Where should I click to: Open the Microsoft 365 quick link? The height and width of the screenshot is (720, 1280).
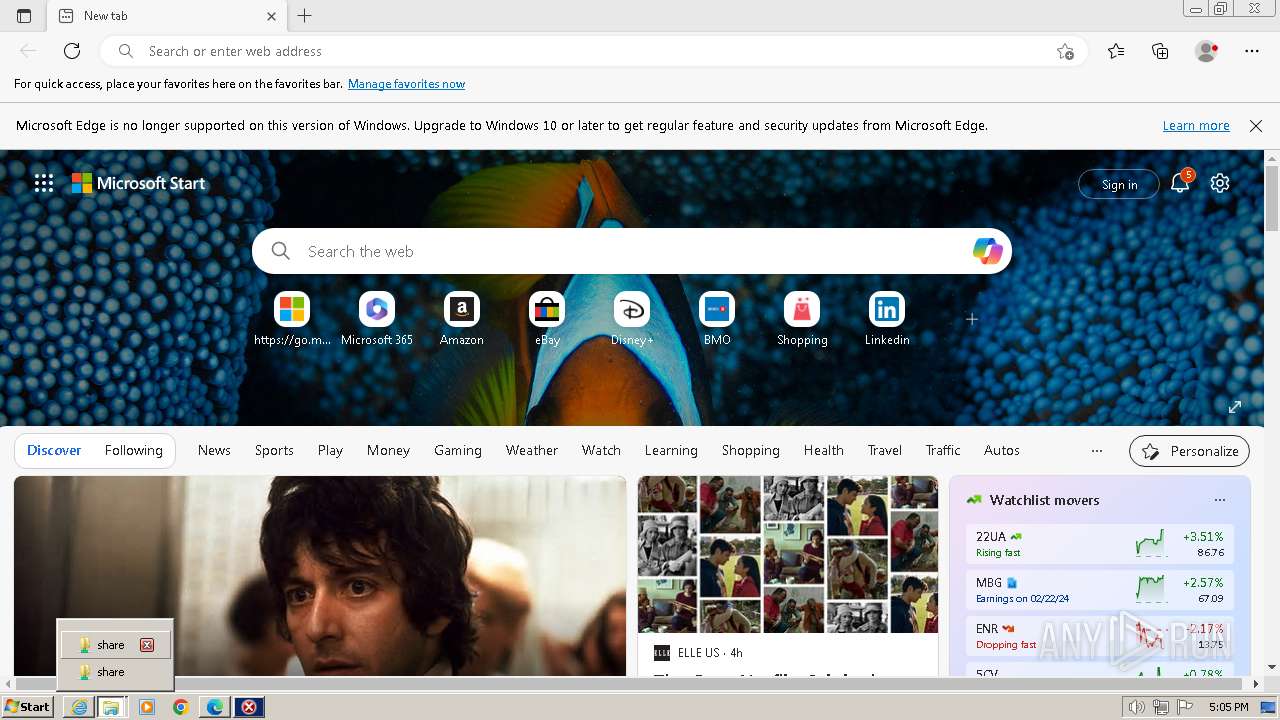(x=377, y=320)
